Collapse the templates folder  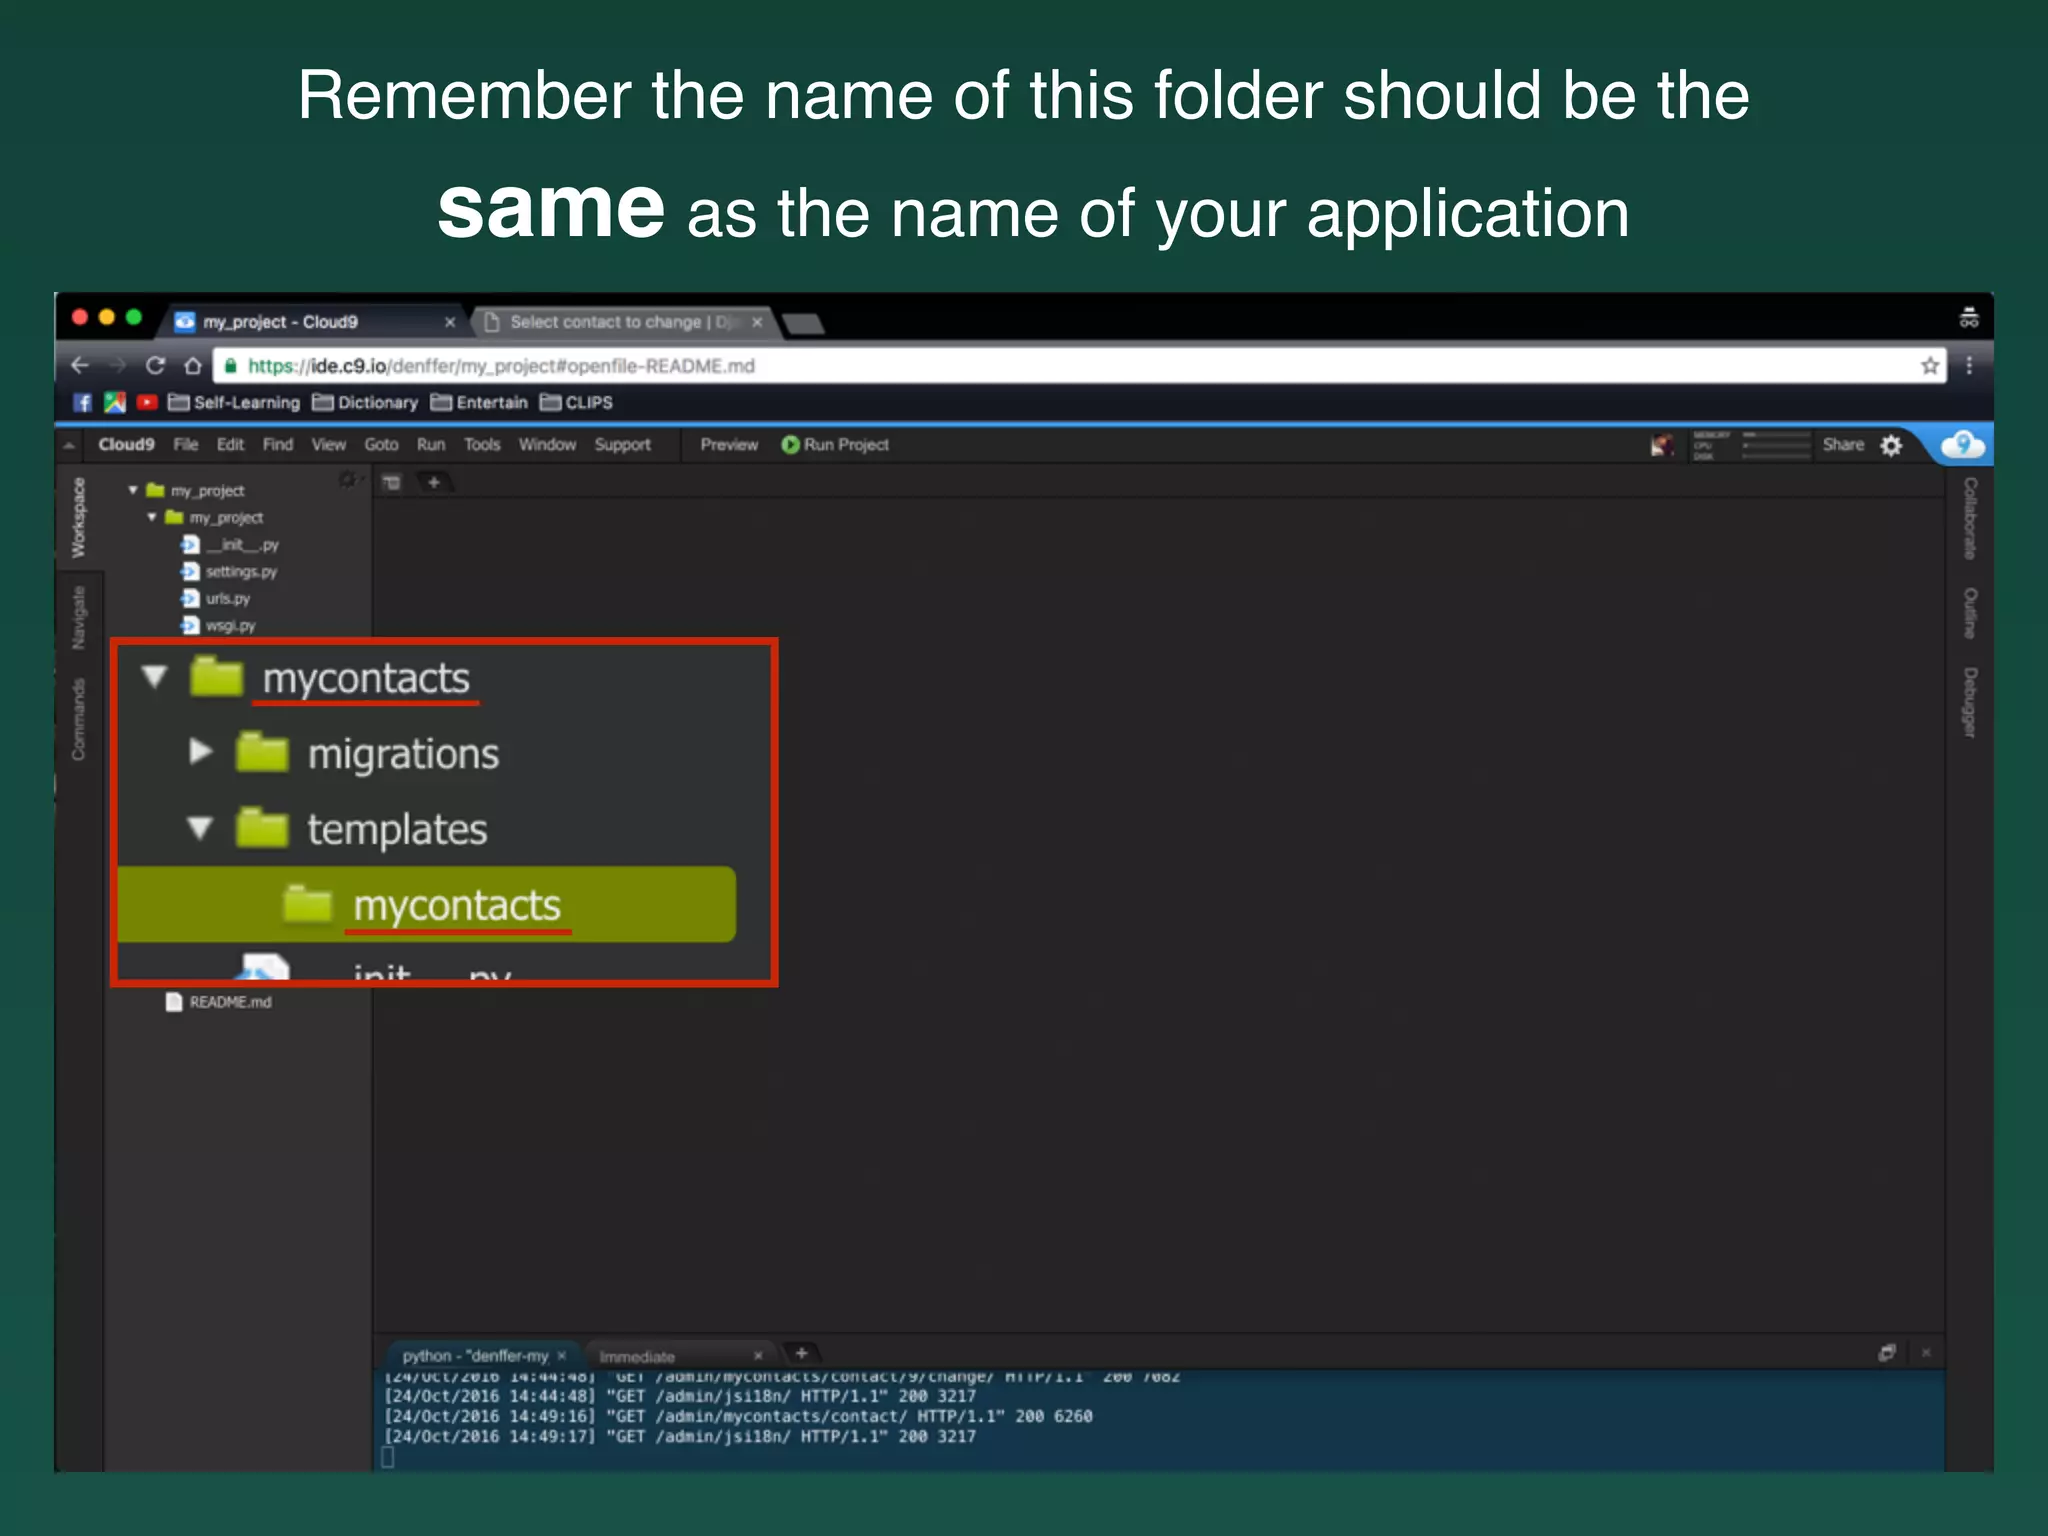click(200, 828)
